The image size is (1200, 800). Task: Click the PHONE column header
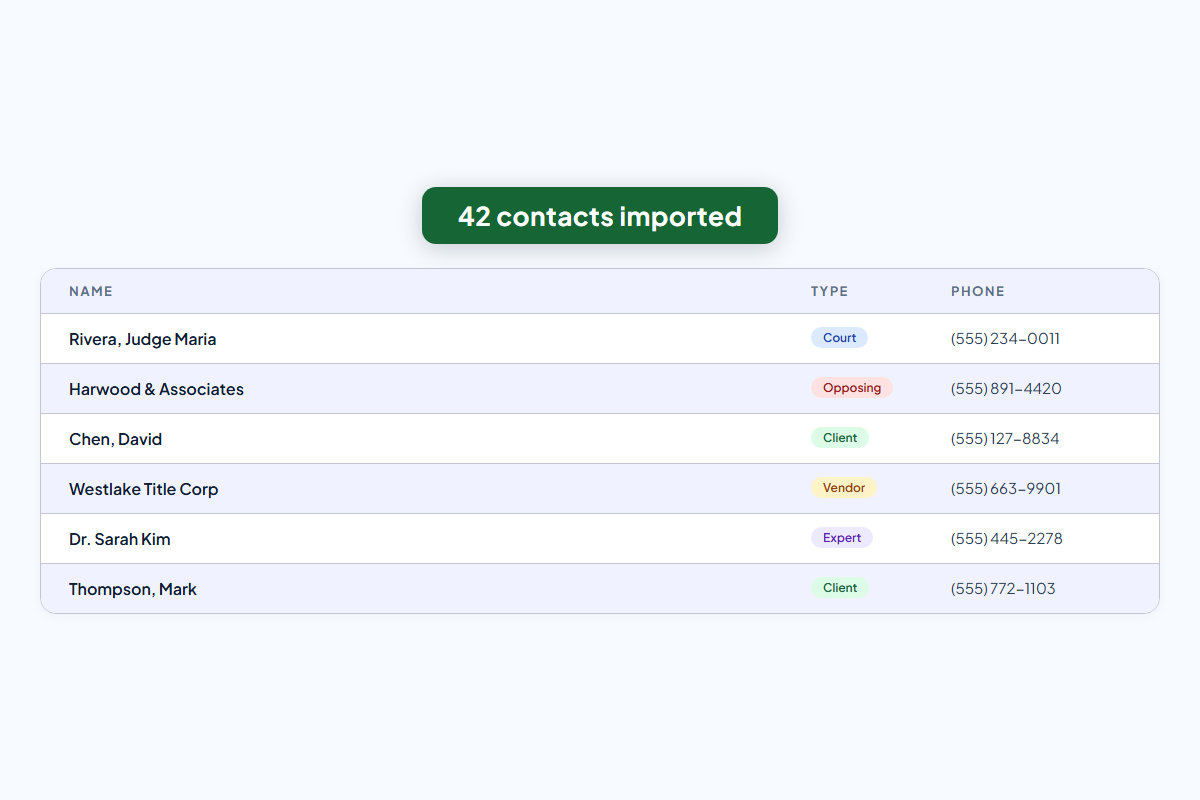click(977, 291)
